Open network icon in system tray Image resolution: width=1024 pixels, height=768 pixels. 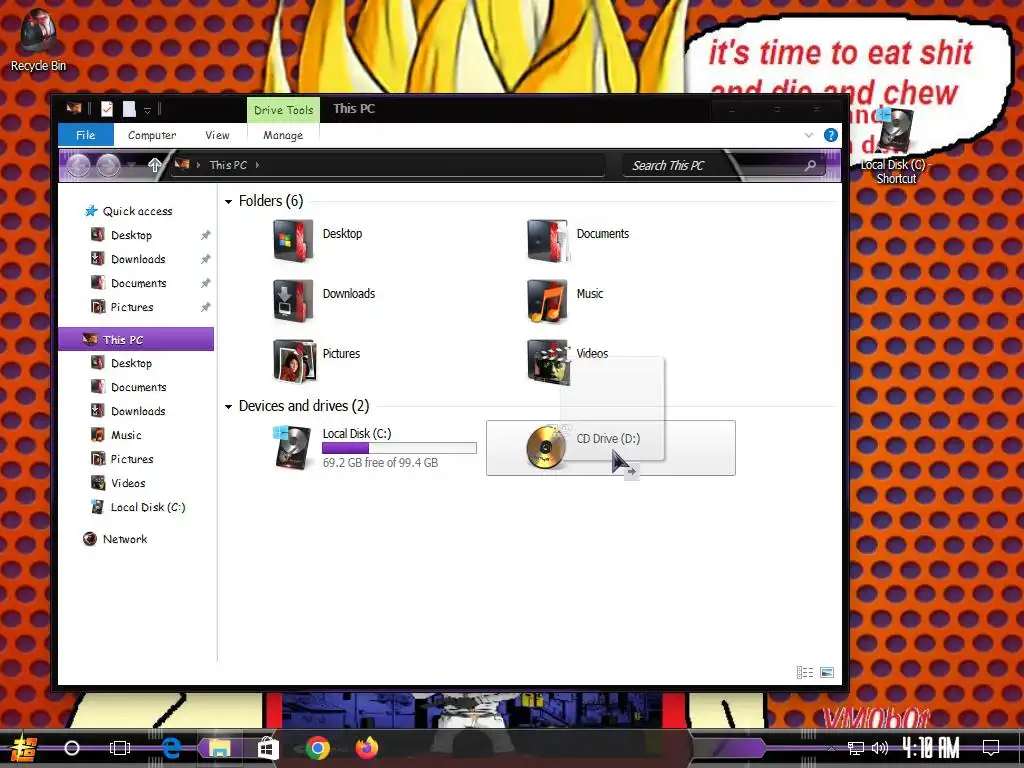tap(855, 748)
